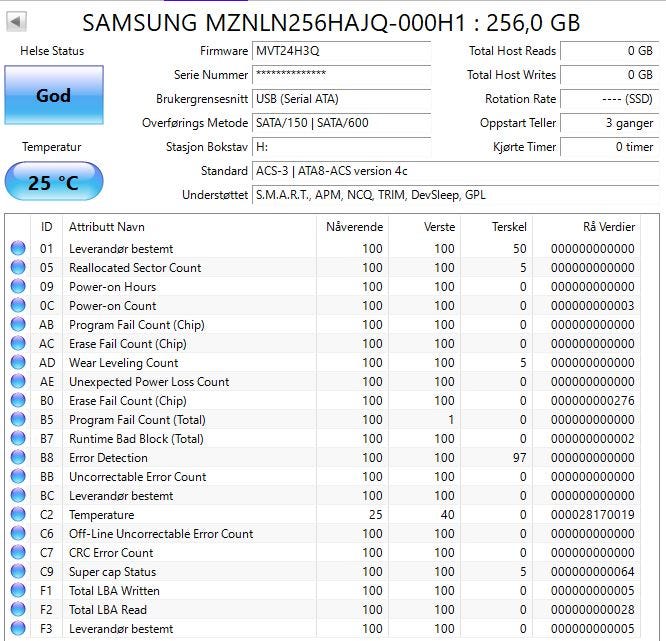
Task: Click the status orb for Program Fail Count (Total)
Action: pos(18,419)
